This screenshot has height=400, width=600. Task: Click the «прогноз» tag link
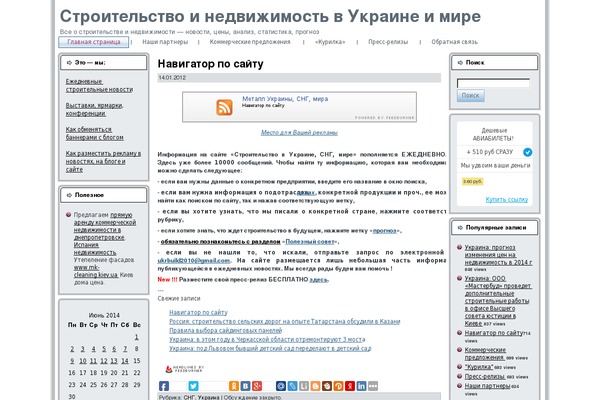tap(385, 230)
